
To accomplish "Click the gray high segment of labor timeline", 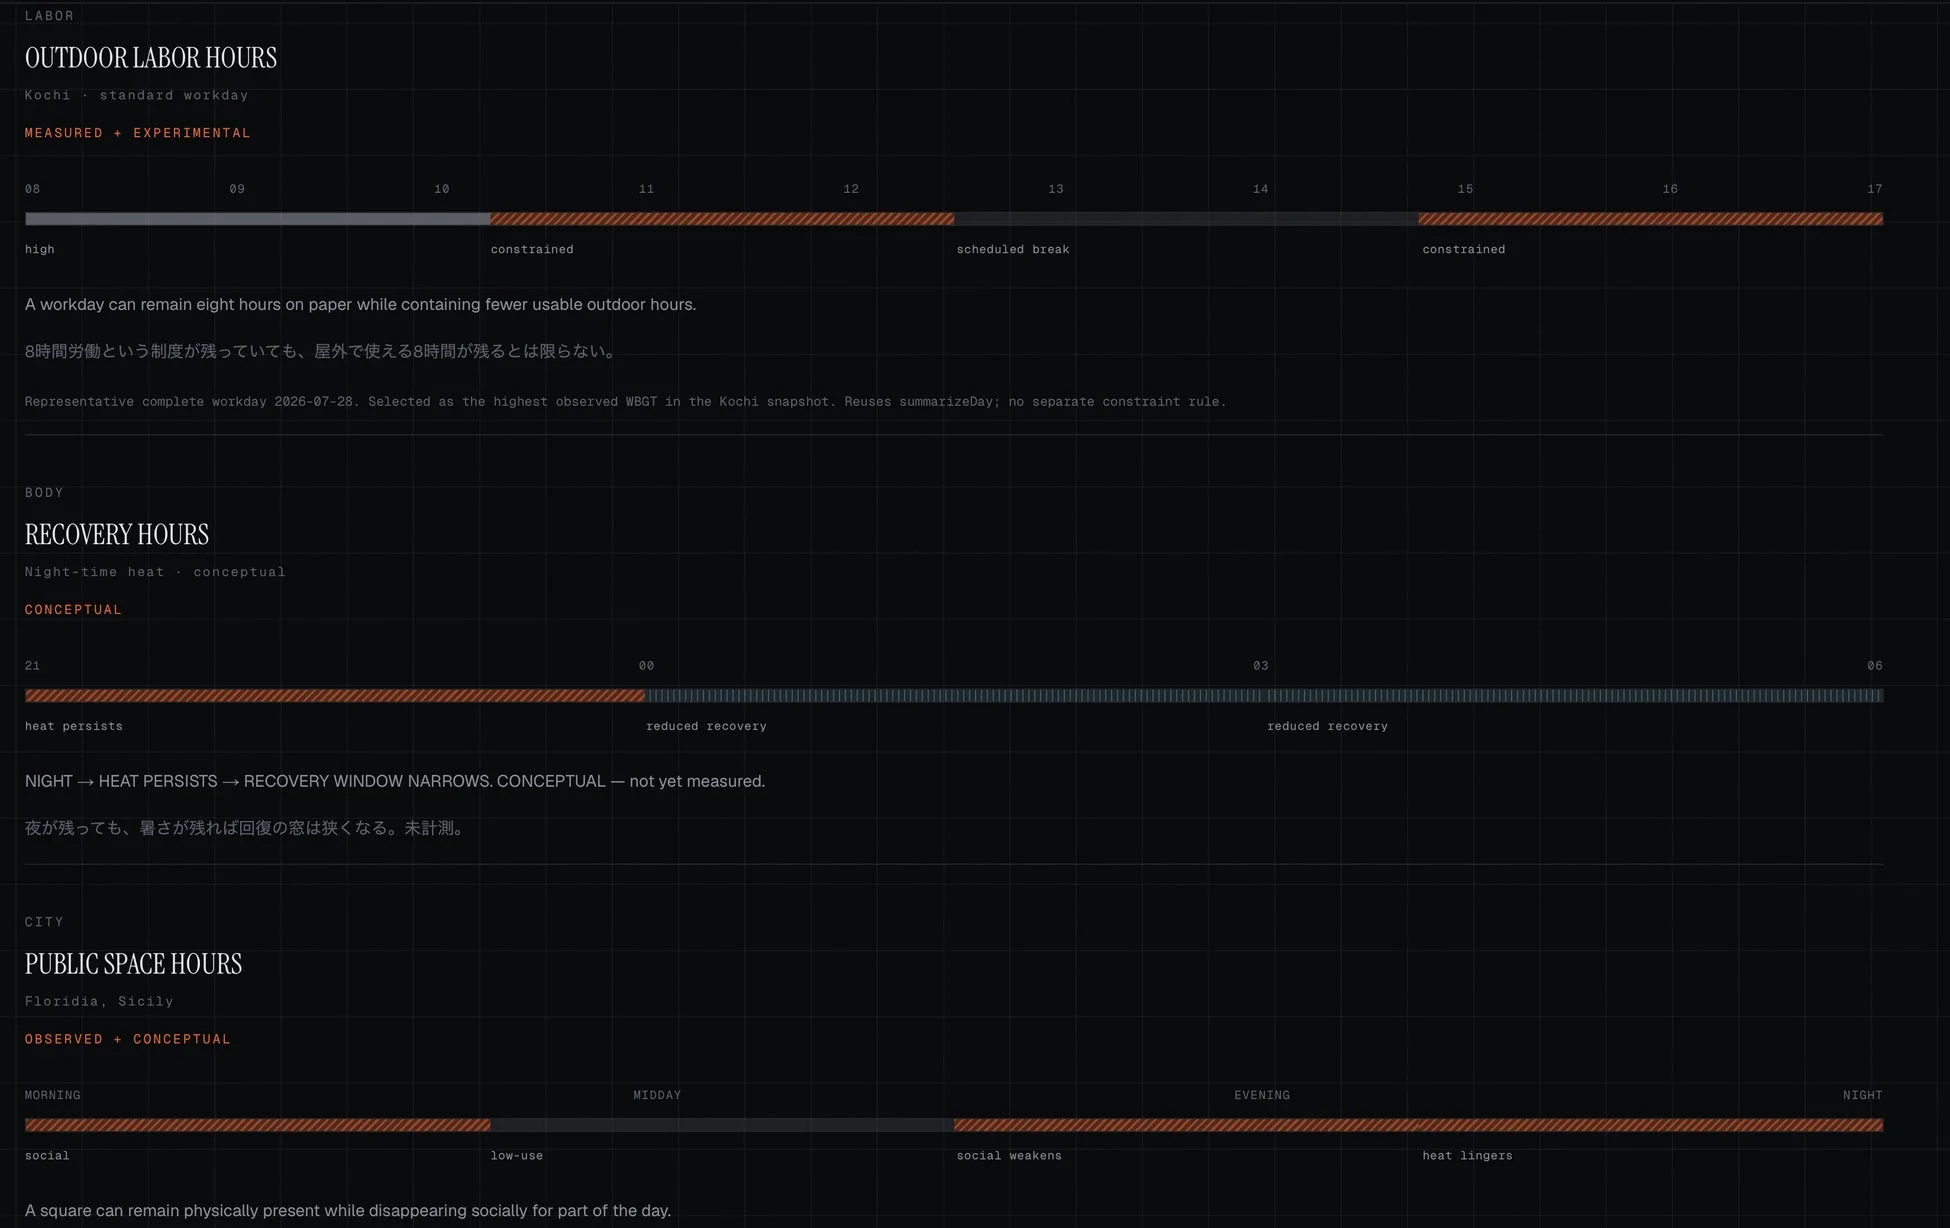I will point(257,219).
